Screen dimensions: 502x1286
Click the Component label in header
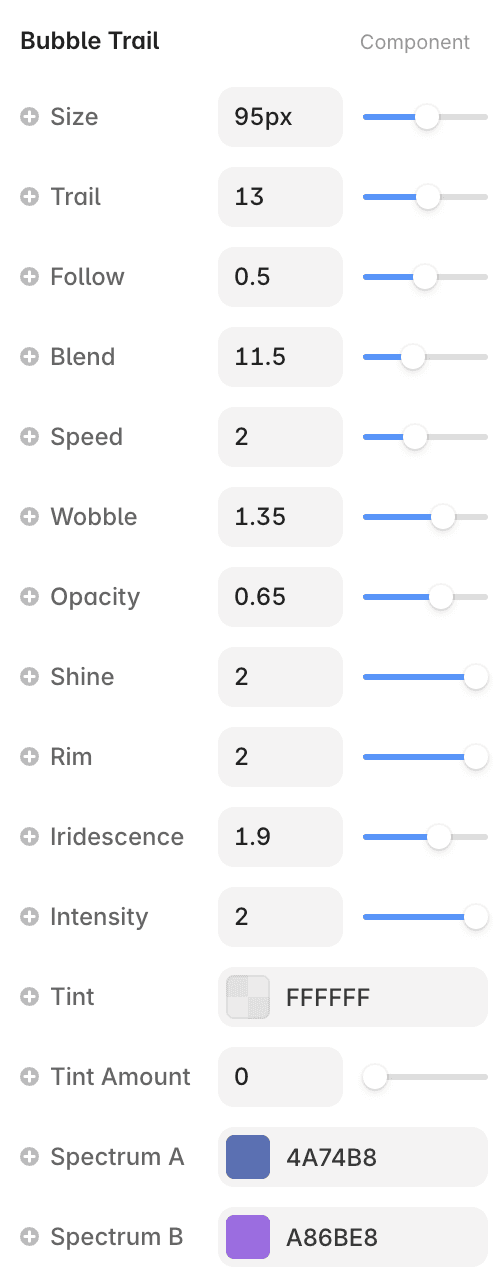pyautogui.click(x=415, y=42)
